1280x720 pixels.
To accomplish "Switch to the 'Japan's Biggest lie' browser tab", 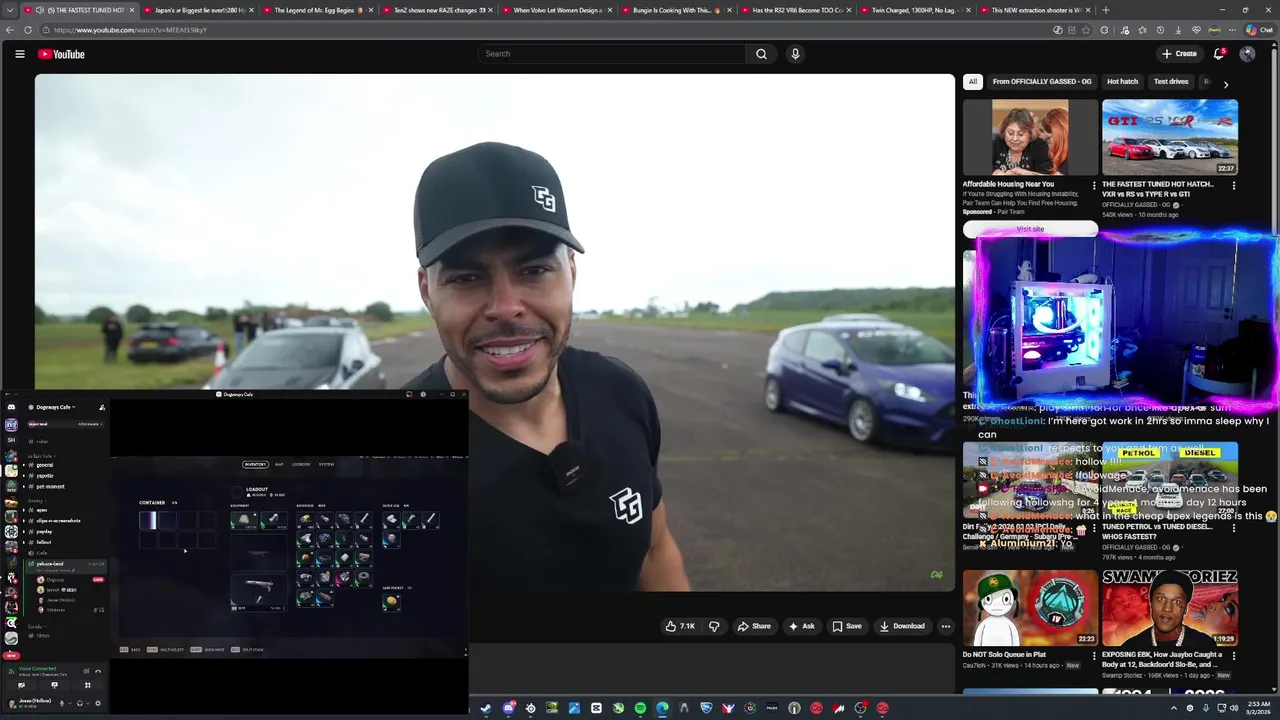I will pyautogui.click(x=198, y=10).
